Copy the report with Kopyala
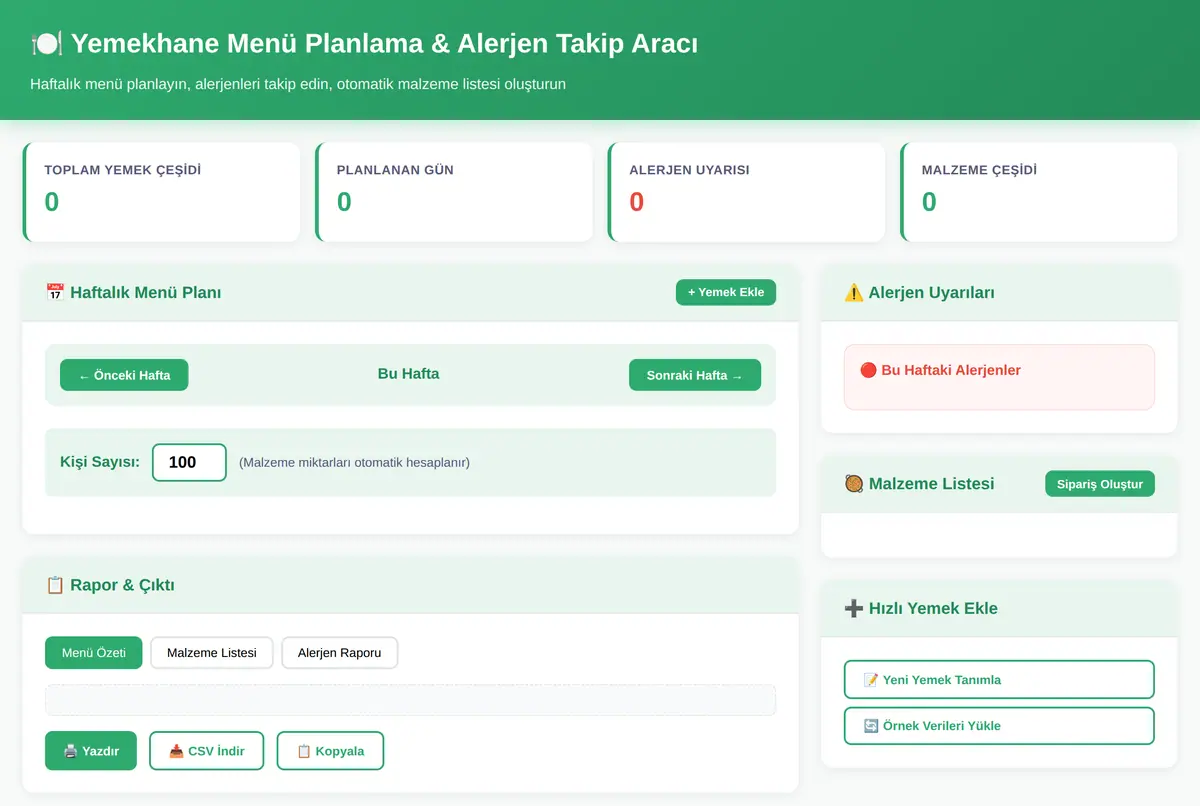This screenshot has height=806, width=1200. click(x=330, y=751)
